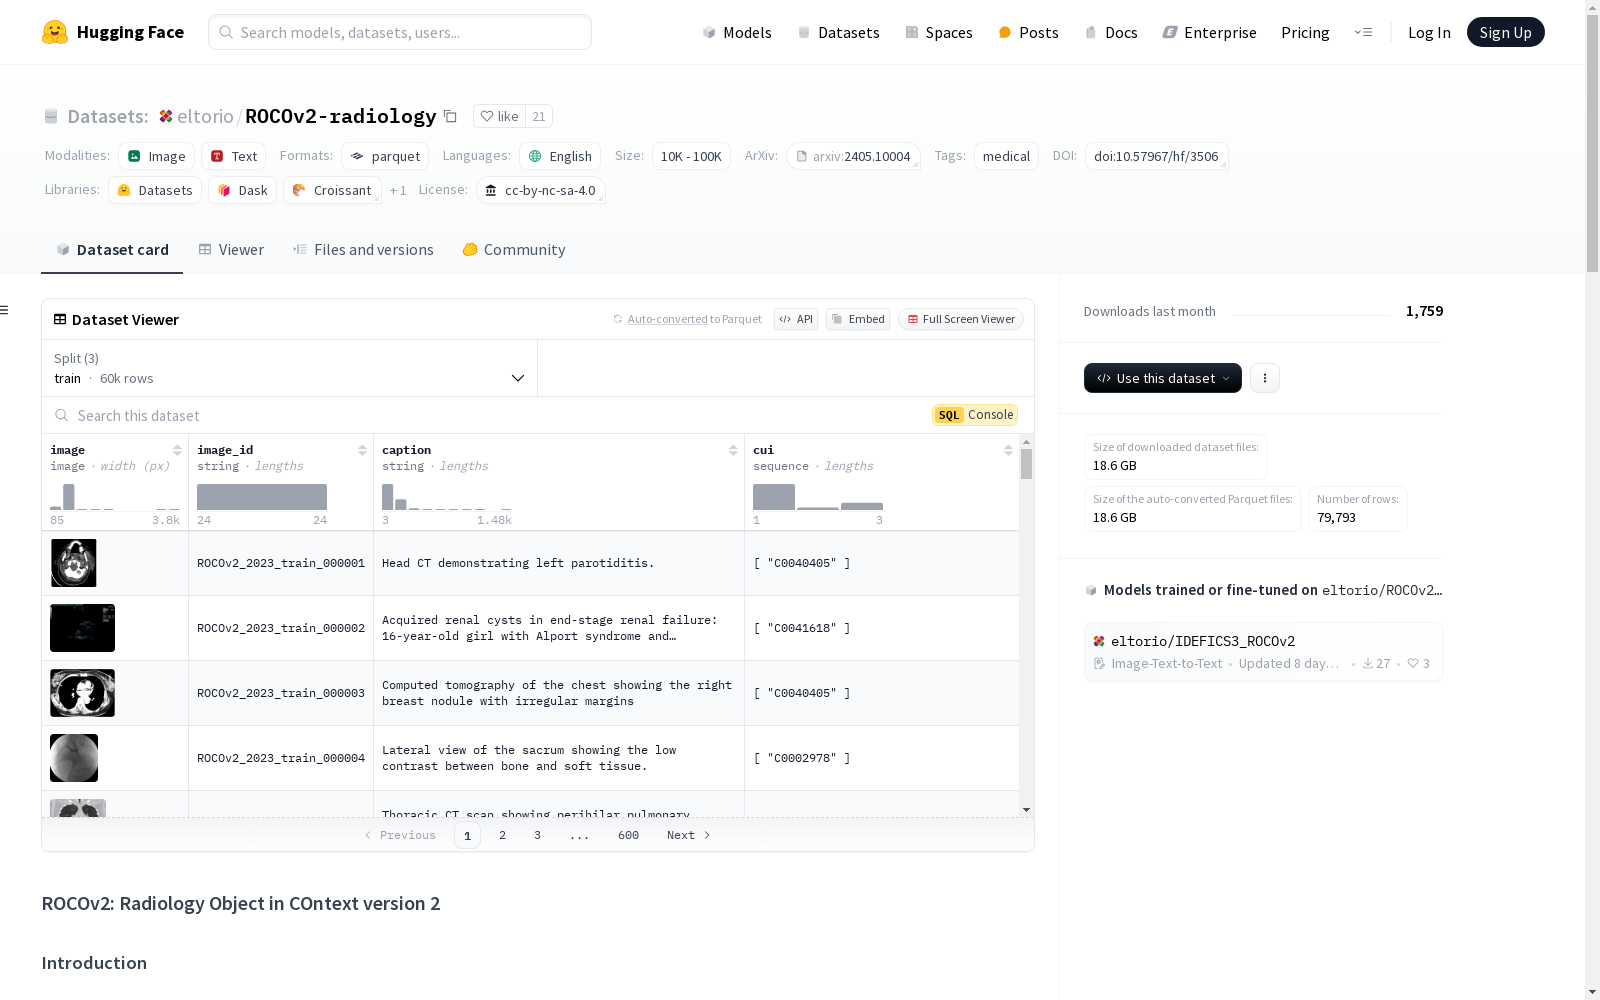Click the Croissant library tag
Screen dimensions: 1600x1000
click(x=332, y=190)
